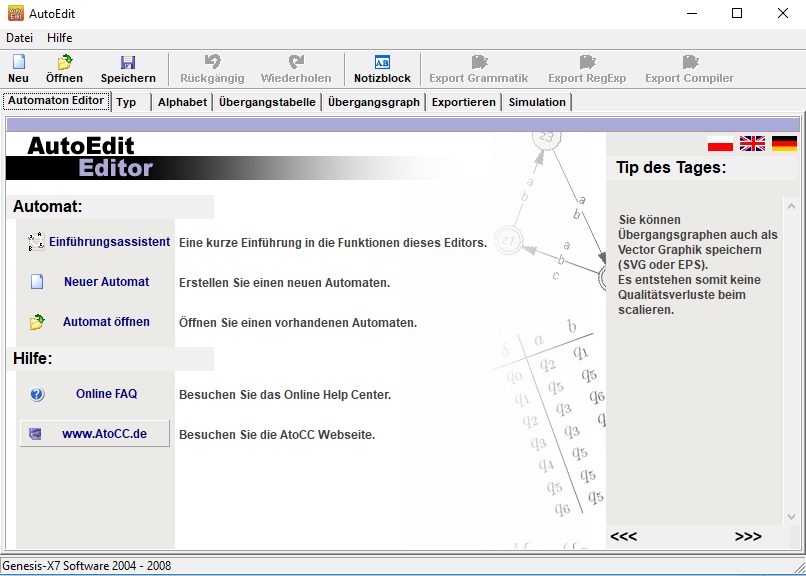Create a new file with the Neu icon
The width and height of the screenshot is (806, 576).
(18, 68)
